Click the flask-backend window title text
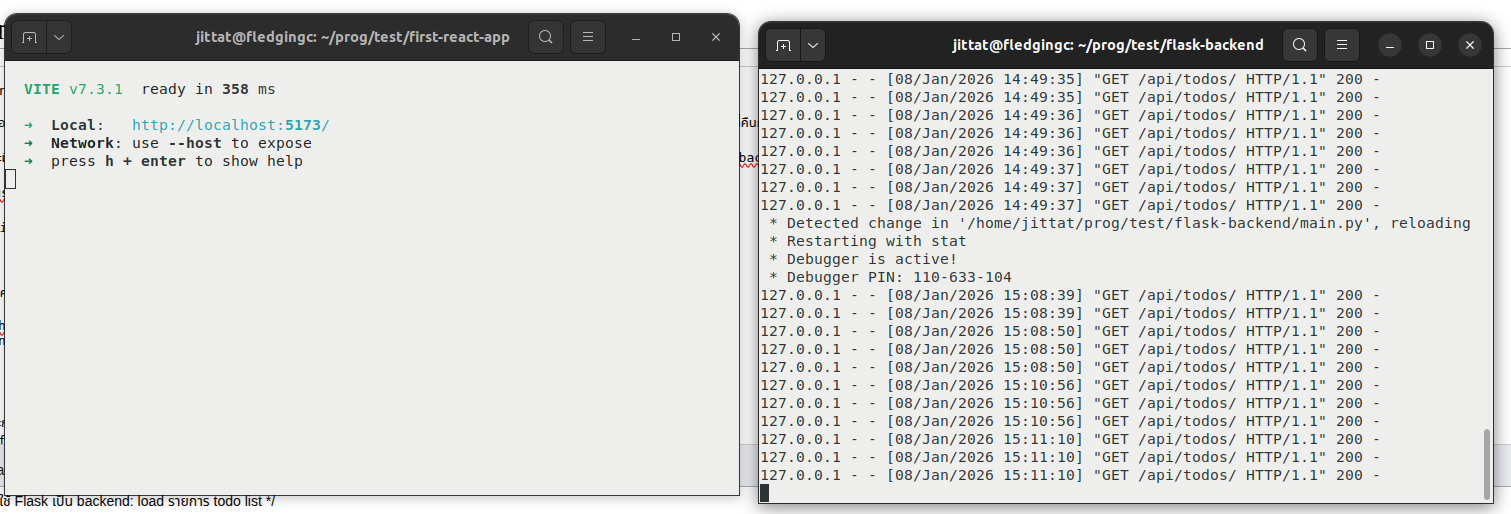The image size is (1511, 514). pyautogui.click(x=1108, y=45)
